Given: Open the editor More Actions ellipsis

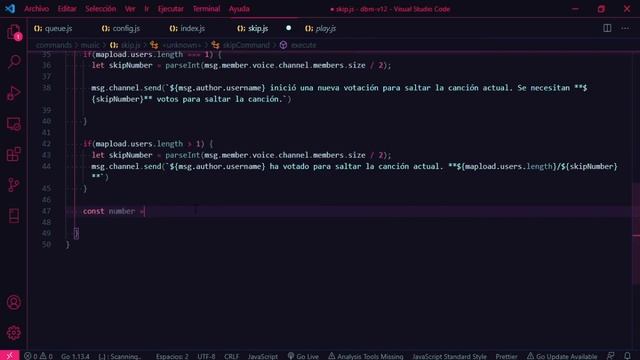Looking at the screenshot, I should pyautogui.click(x=625, y=28).
